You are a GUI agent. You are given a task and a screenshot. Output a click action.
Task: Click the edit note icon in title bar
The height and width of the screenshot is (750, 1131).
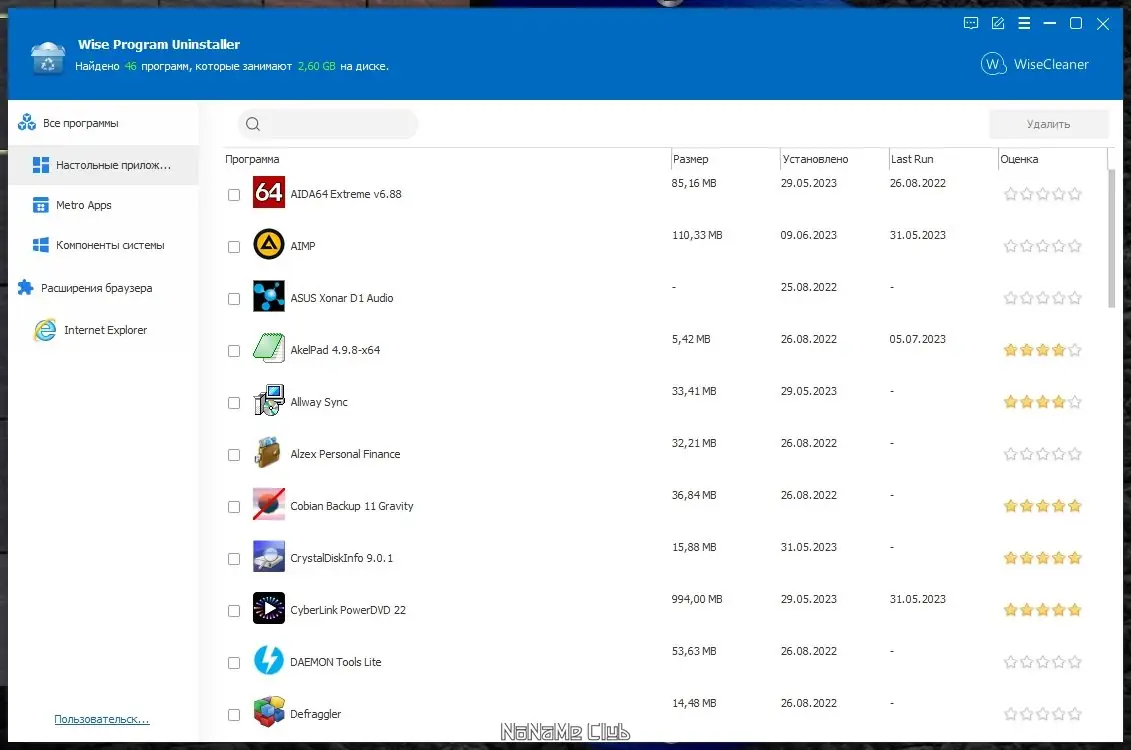(998, 23)
